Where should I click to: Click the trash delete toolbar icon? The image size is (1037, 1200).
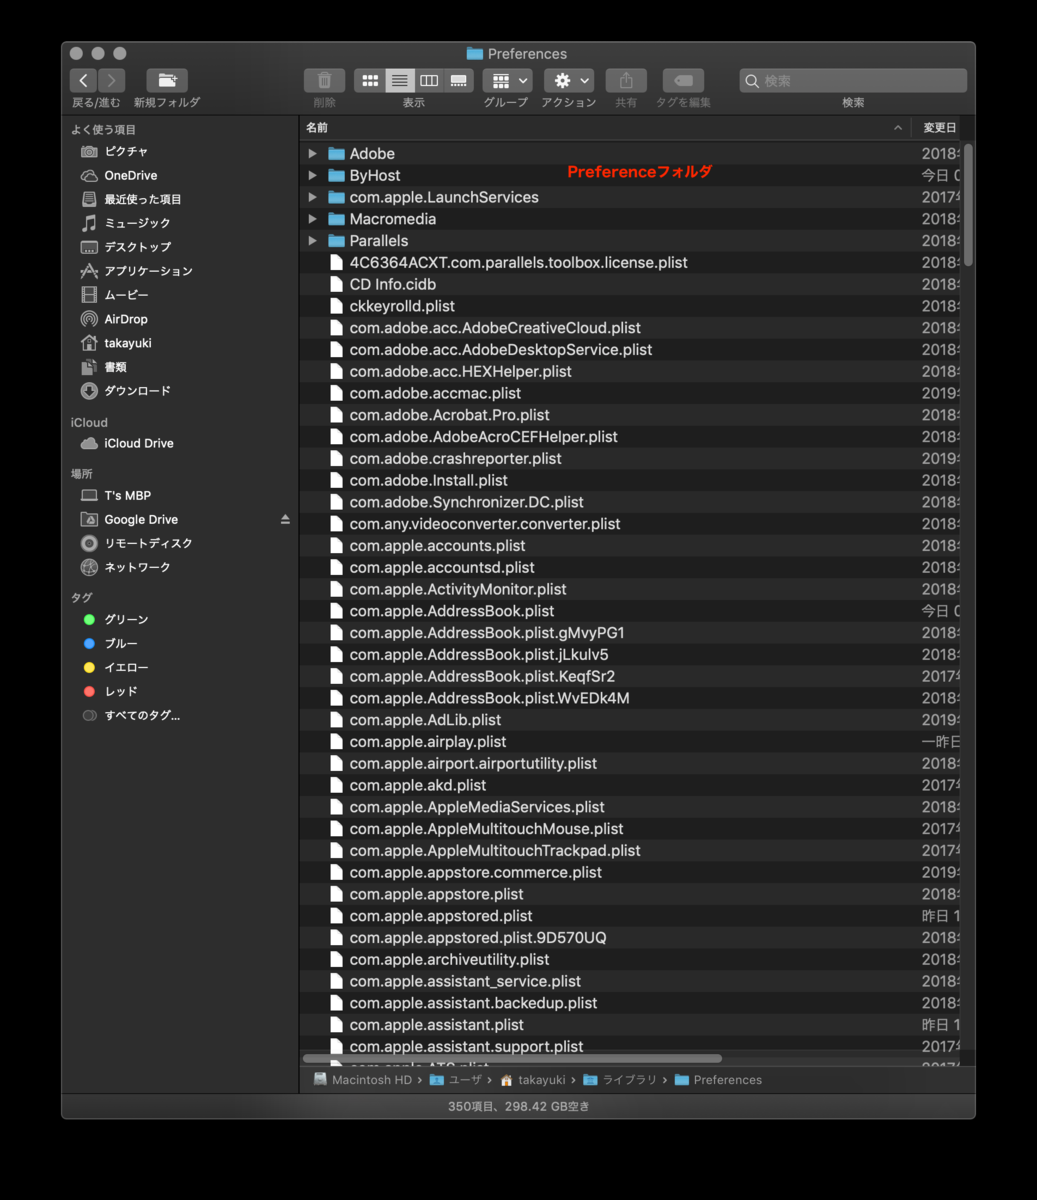tap(324, 80)
